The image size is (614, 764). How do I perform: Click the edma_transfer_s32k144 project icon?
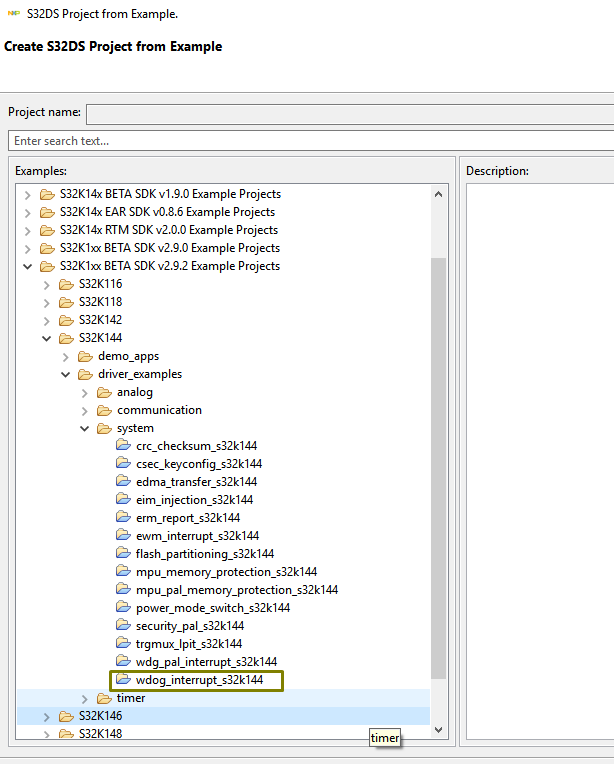(123, 481)
